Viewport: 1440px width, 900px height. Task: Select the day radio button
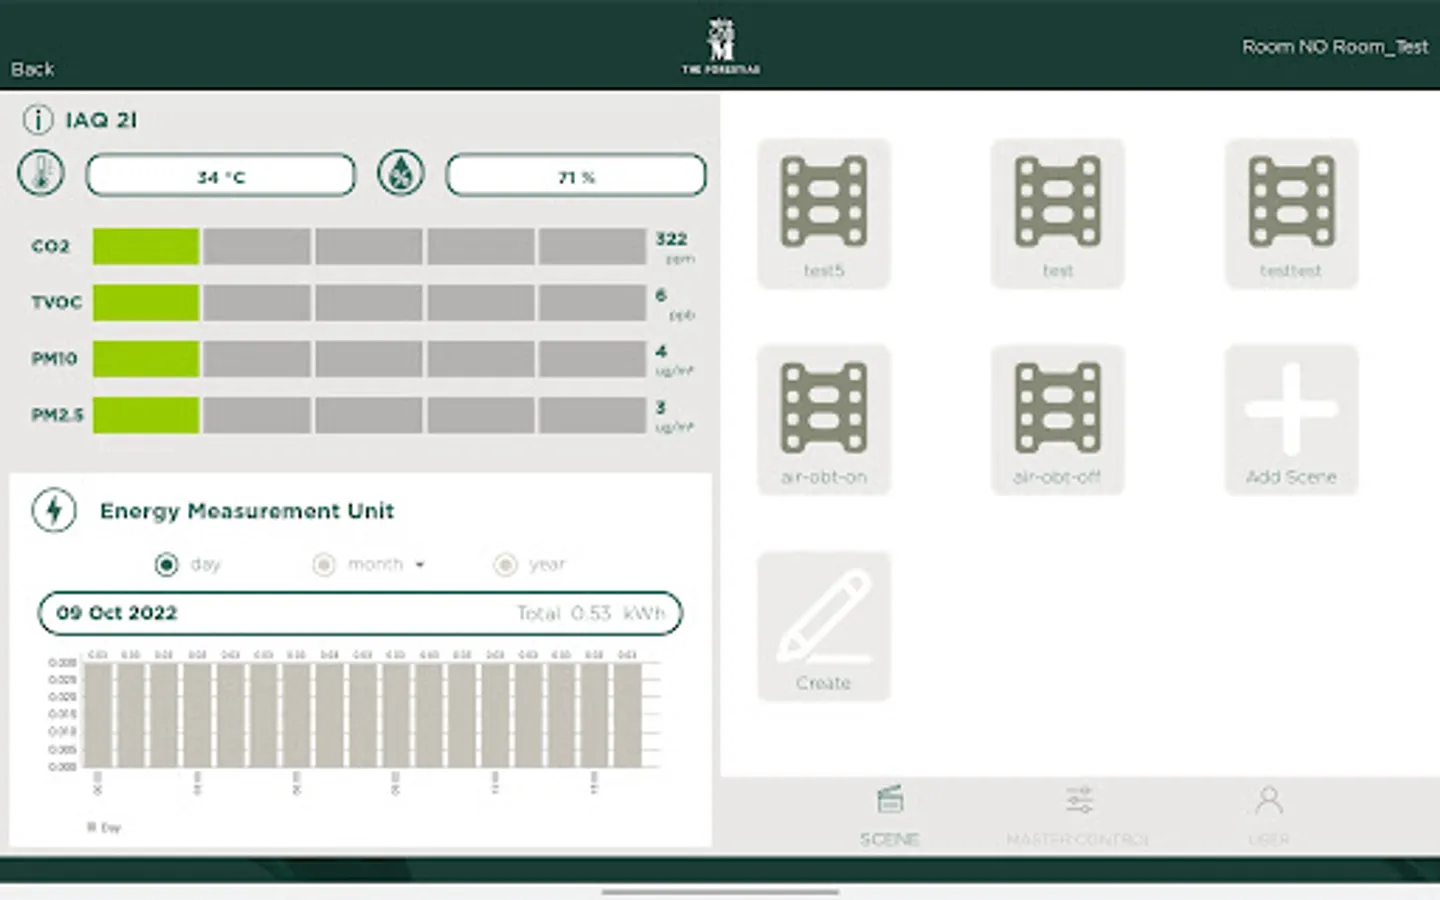pos(166,565)
